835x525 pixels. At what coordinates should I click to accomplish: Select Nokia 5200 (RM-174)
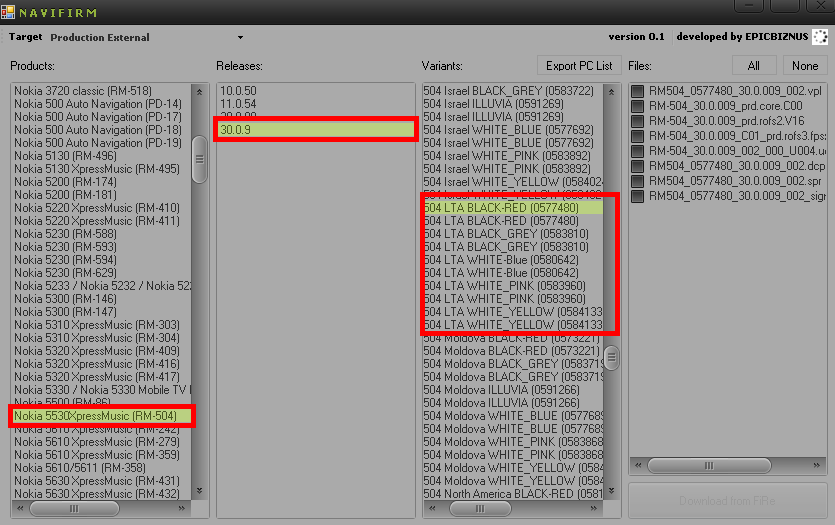click(65, 182)
